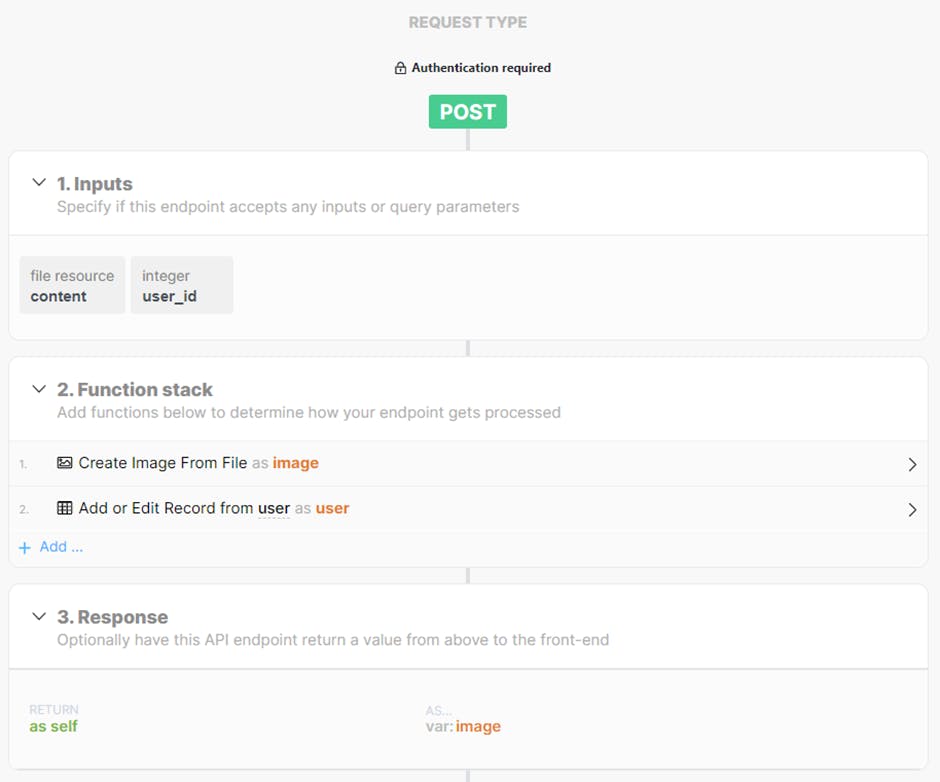
Task: Click the var: image response value
Action: coord(463,726)
